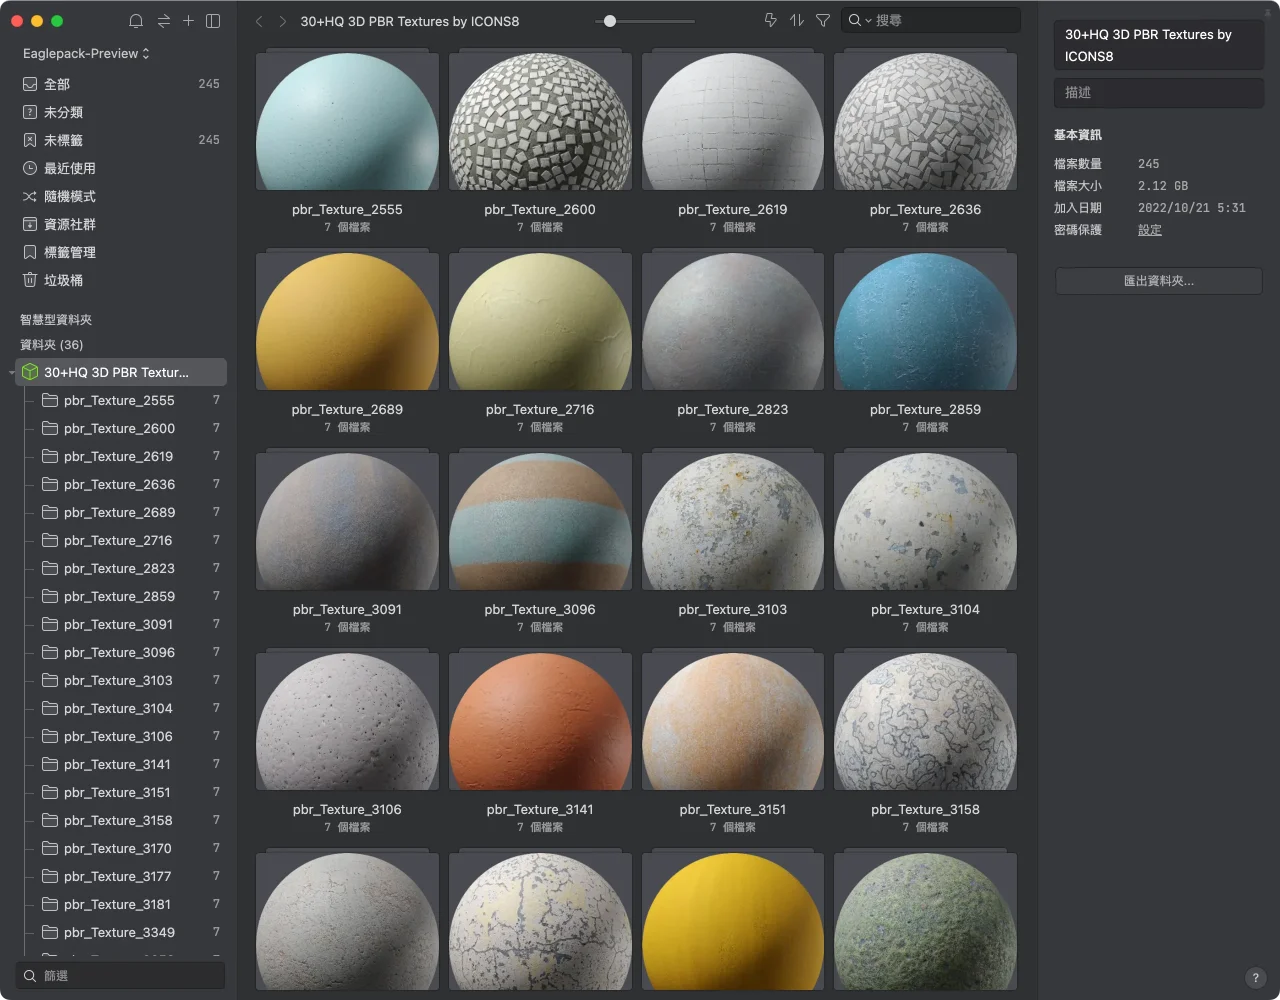Select 未標籤 in the sidebar

point(121,140)
